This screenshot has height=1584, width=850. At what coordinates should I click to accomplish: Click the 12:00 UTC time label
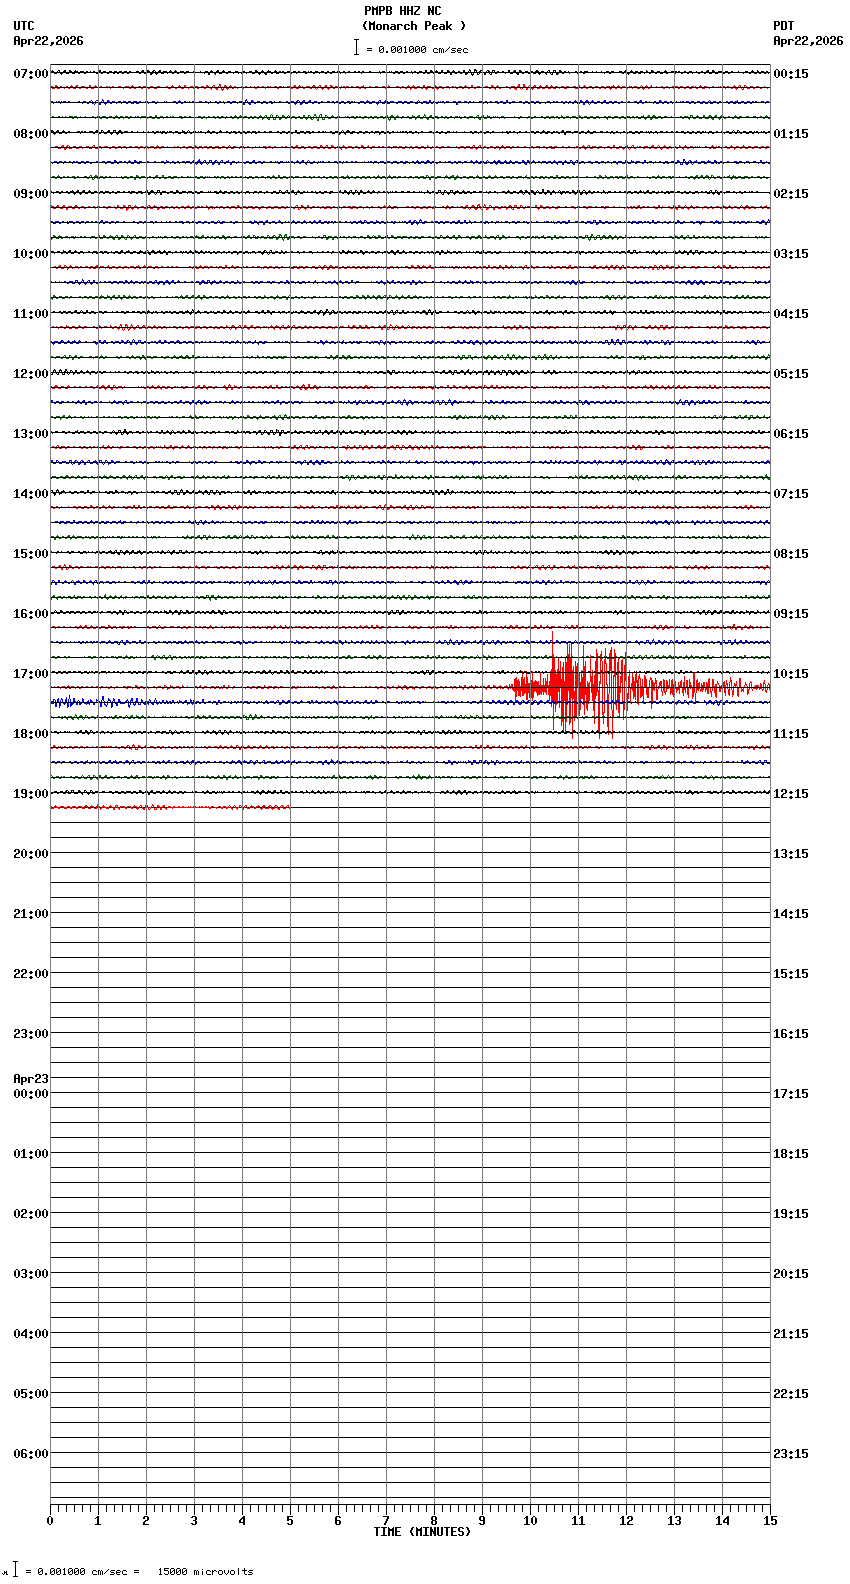(31, 374)
